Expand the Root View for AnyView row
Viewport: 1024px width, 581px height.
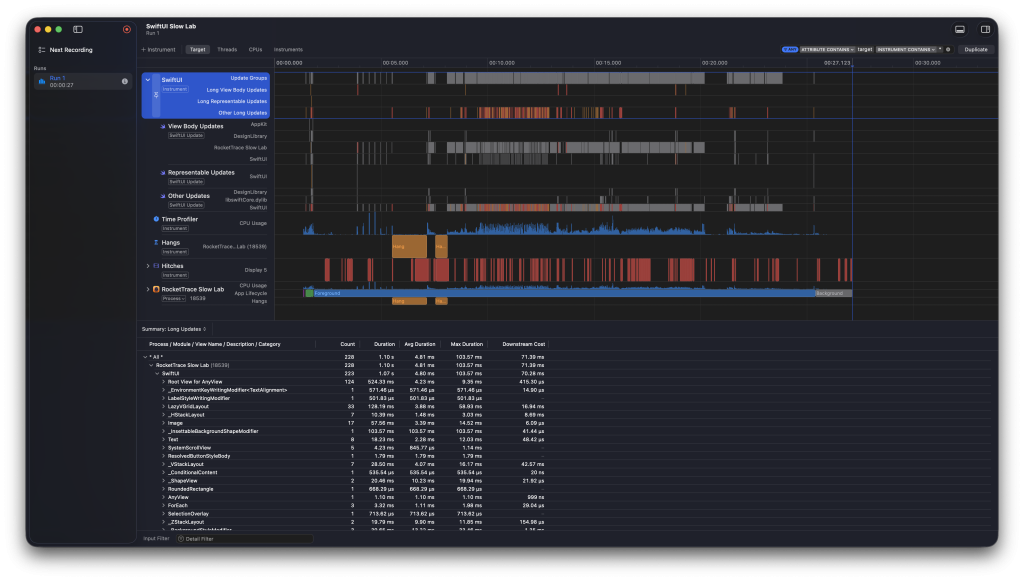coord(163,382)
